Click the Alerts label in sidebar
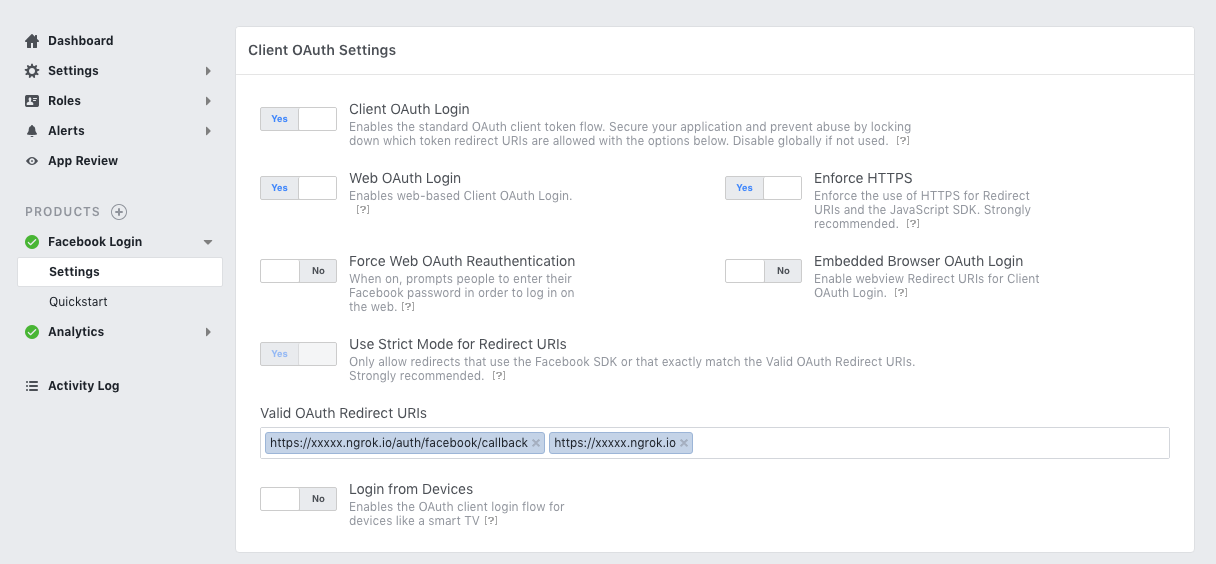1216x564 pixels. [x=66, y=131]
